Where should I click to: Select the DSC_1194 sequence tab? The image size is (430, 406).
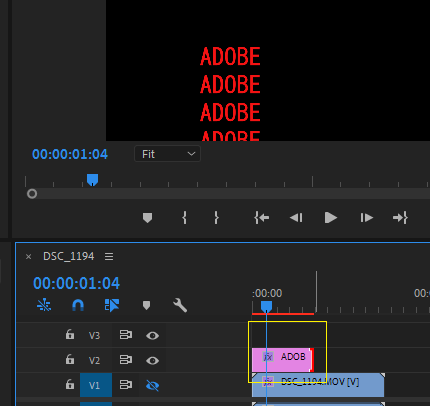69,256
